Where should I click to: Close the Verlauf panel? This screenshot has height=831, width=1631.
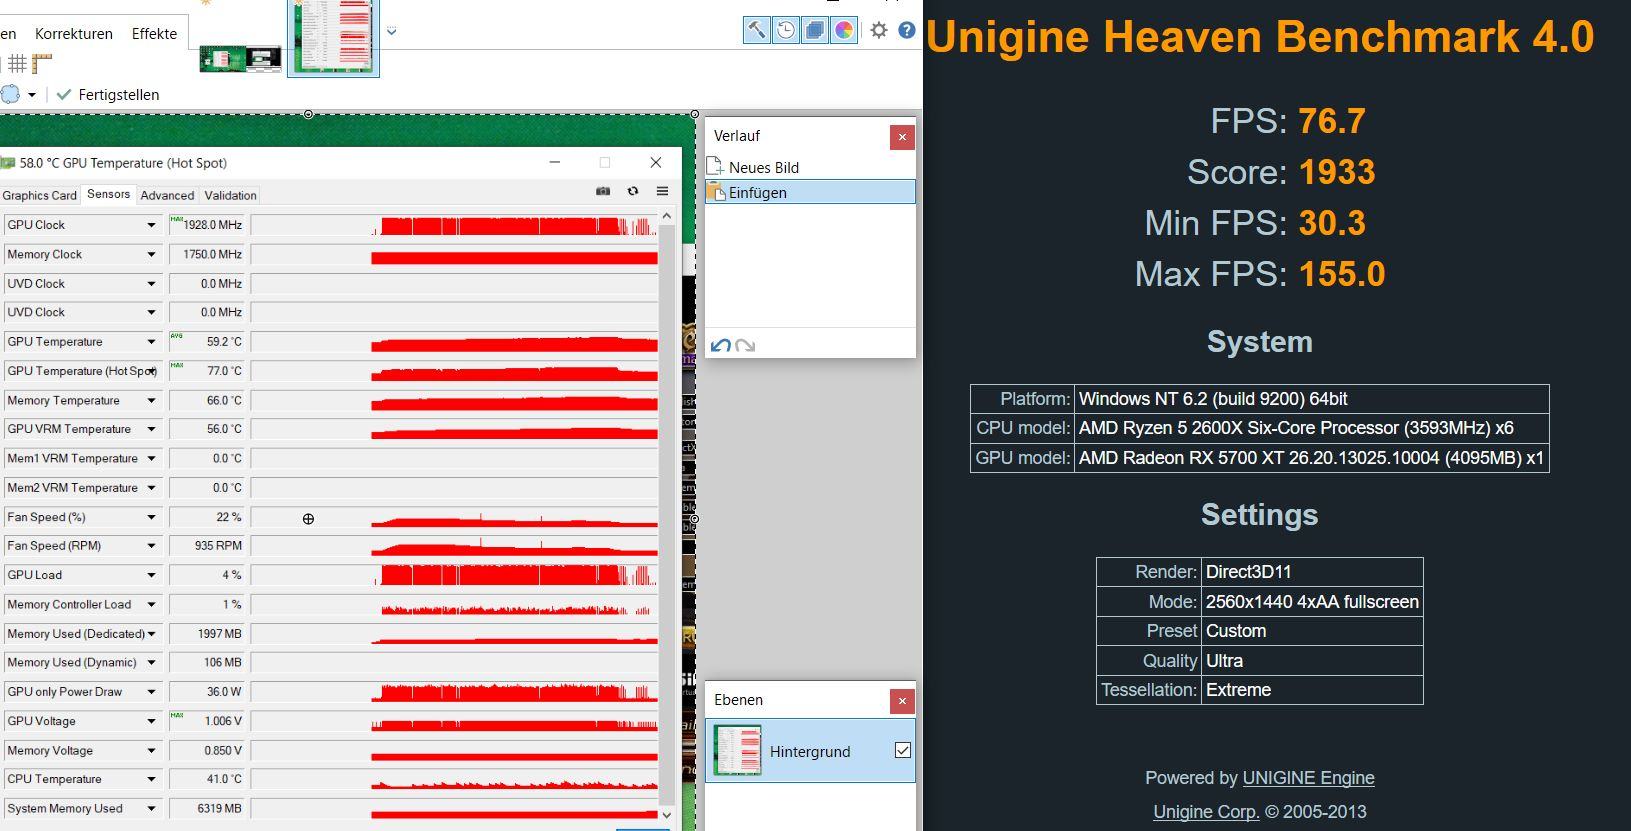[x=902, y=137]
